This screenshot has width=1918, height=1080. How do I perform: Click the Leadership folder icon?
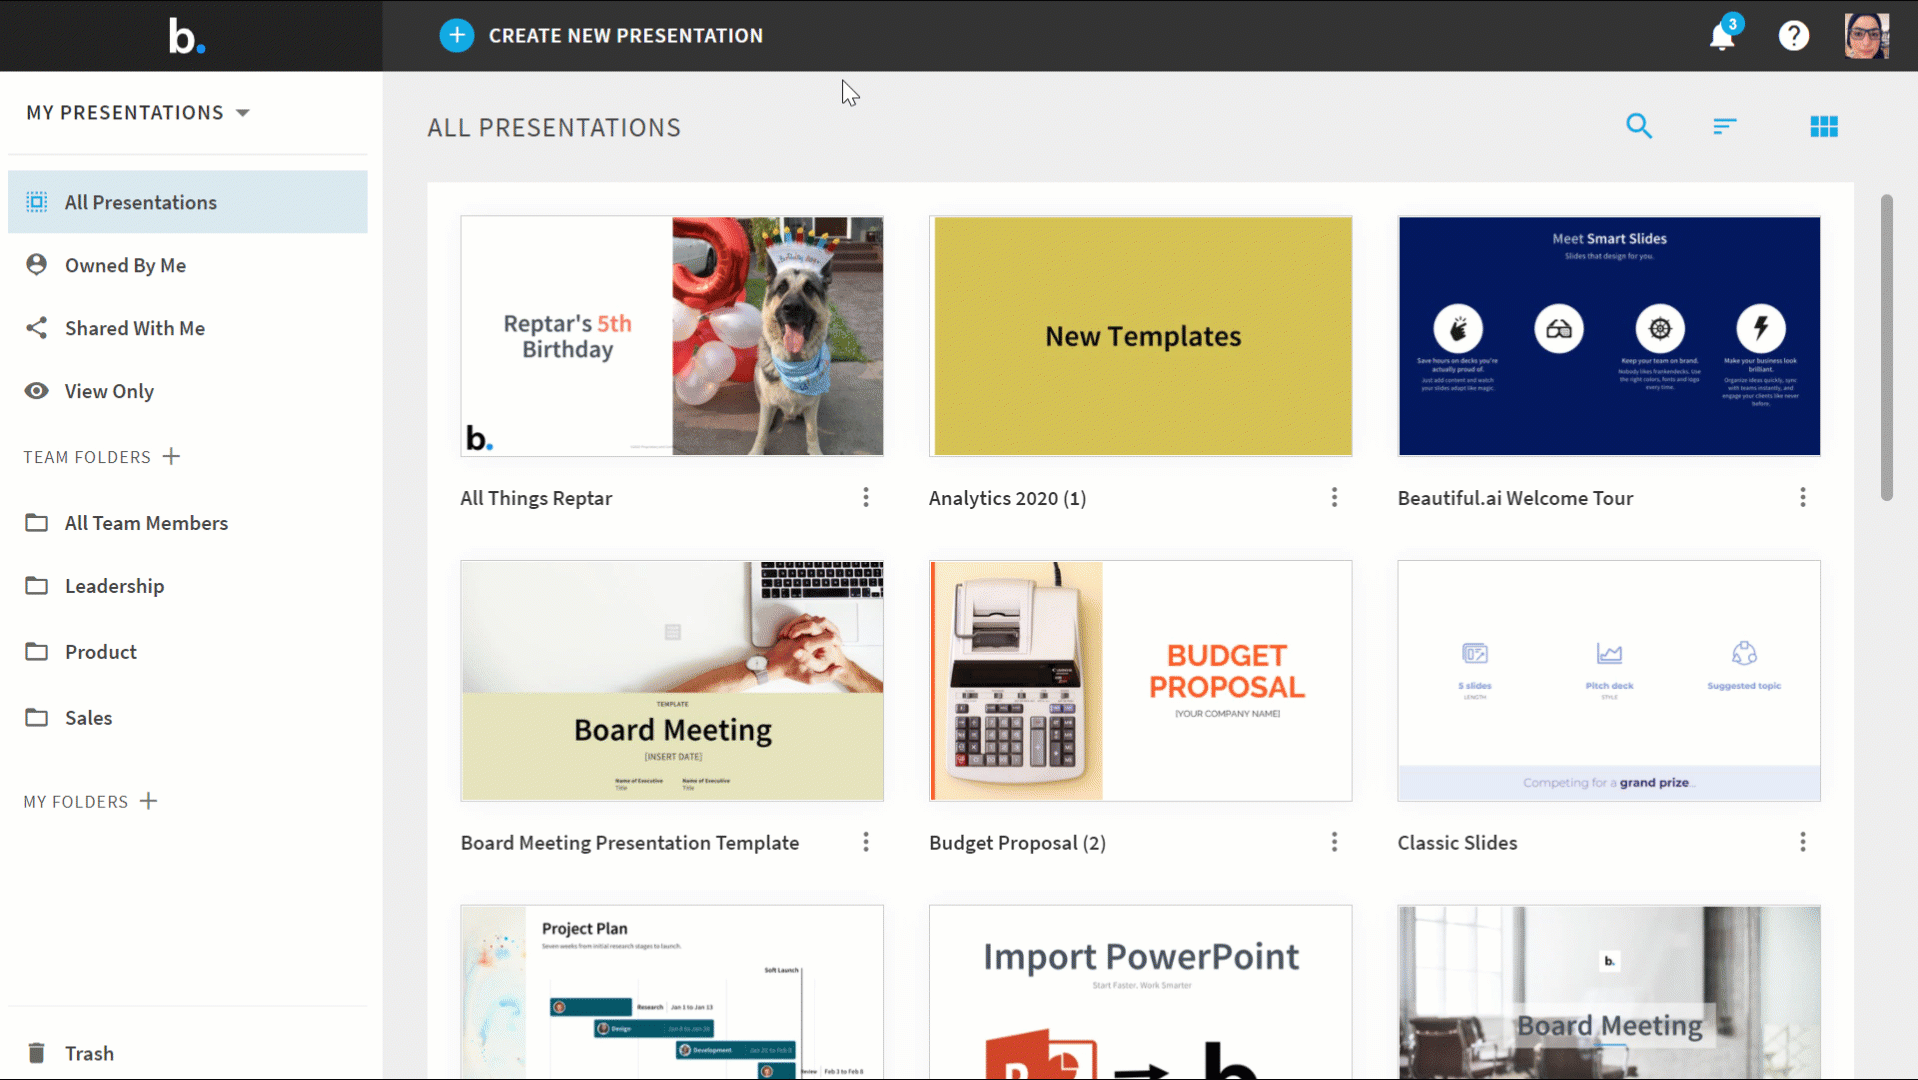(x=37, y=586)
